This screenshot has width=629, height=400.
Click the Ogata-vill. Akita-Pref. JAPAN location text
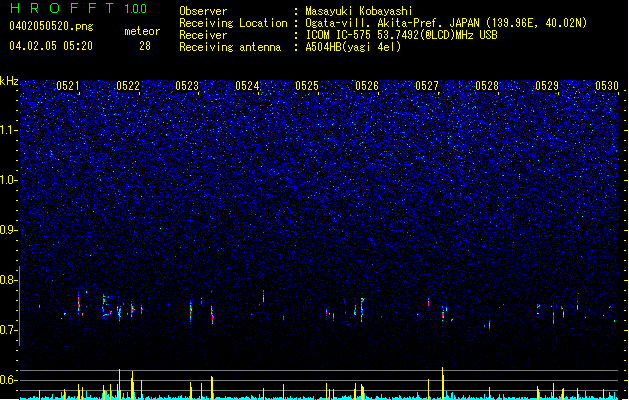click(446, 23)
